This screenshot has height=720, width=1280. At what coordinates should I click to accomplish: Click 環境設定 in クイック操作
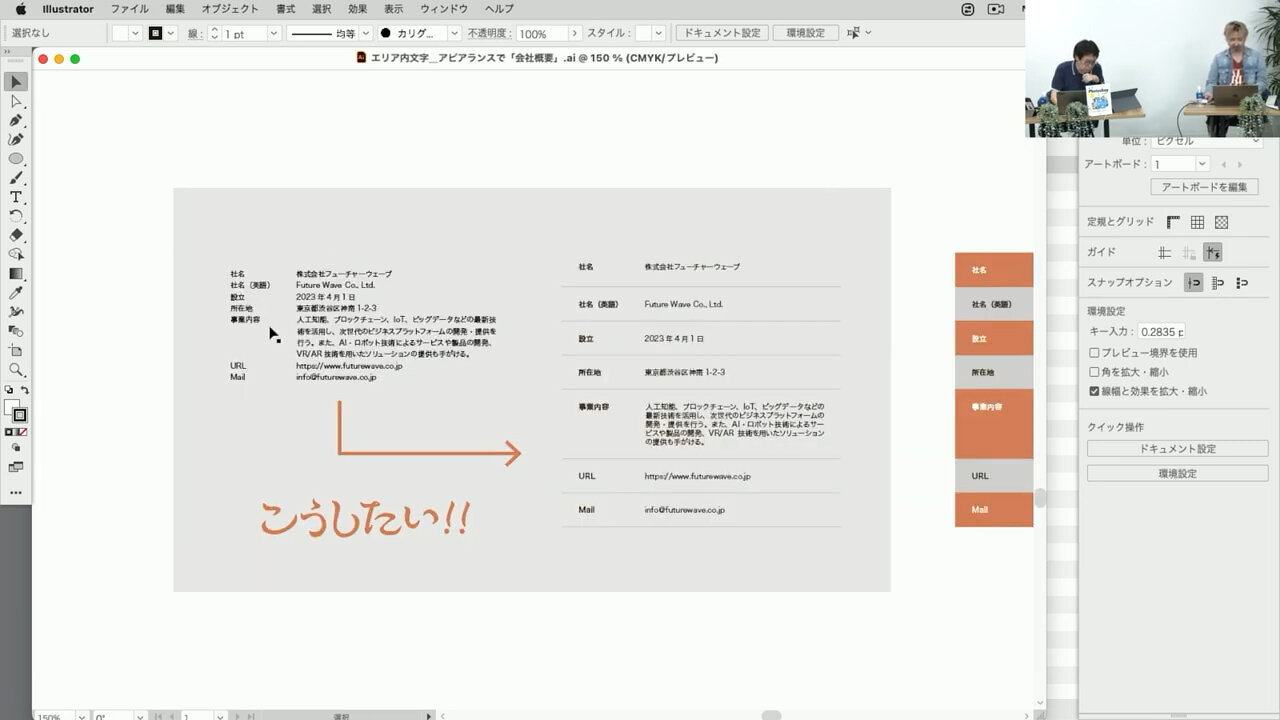(1177, 473)
